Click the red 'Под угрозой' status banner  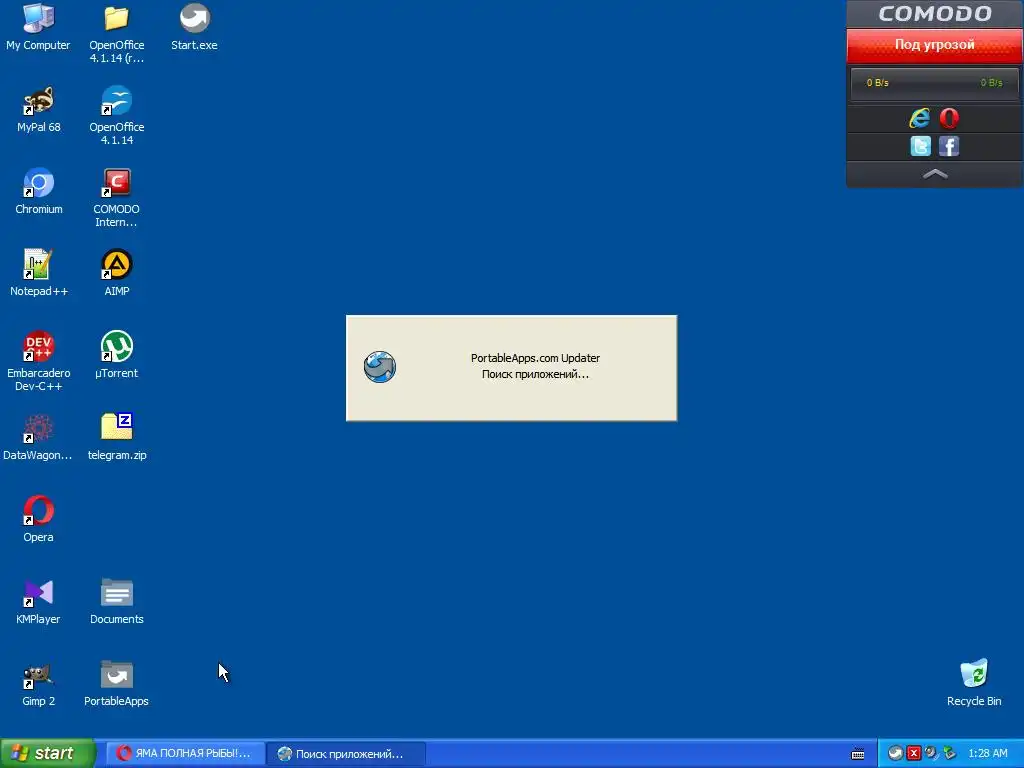[x=935, y=45]
